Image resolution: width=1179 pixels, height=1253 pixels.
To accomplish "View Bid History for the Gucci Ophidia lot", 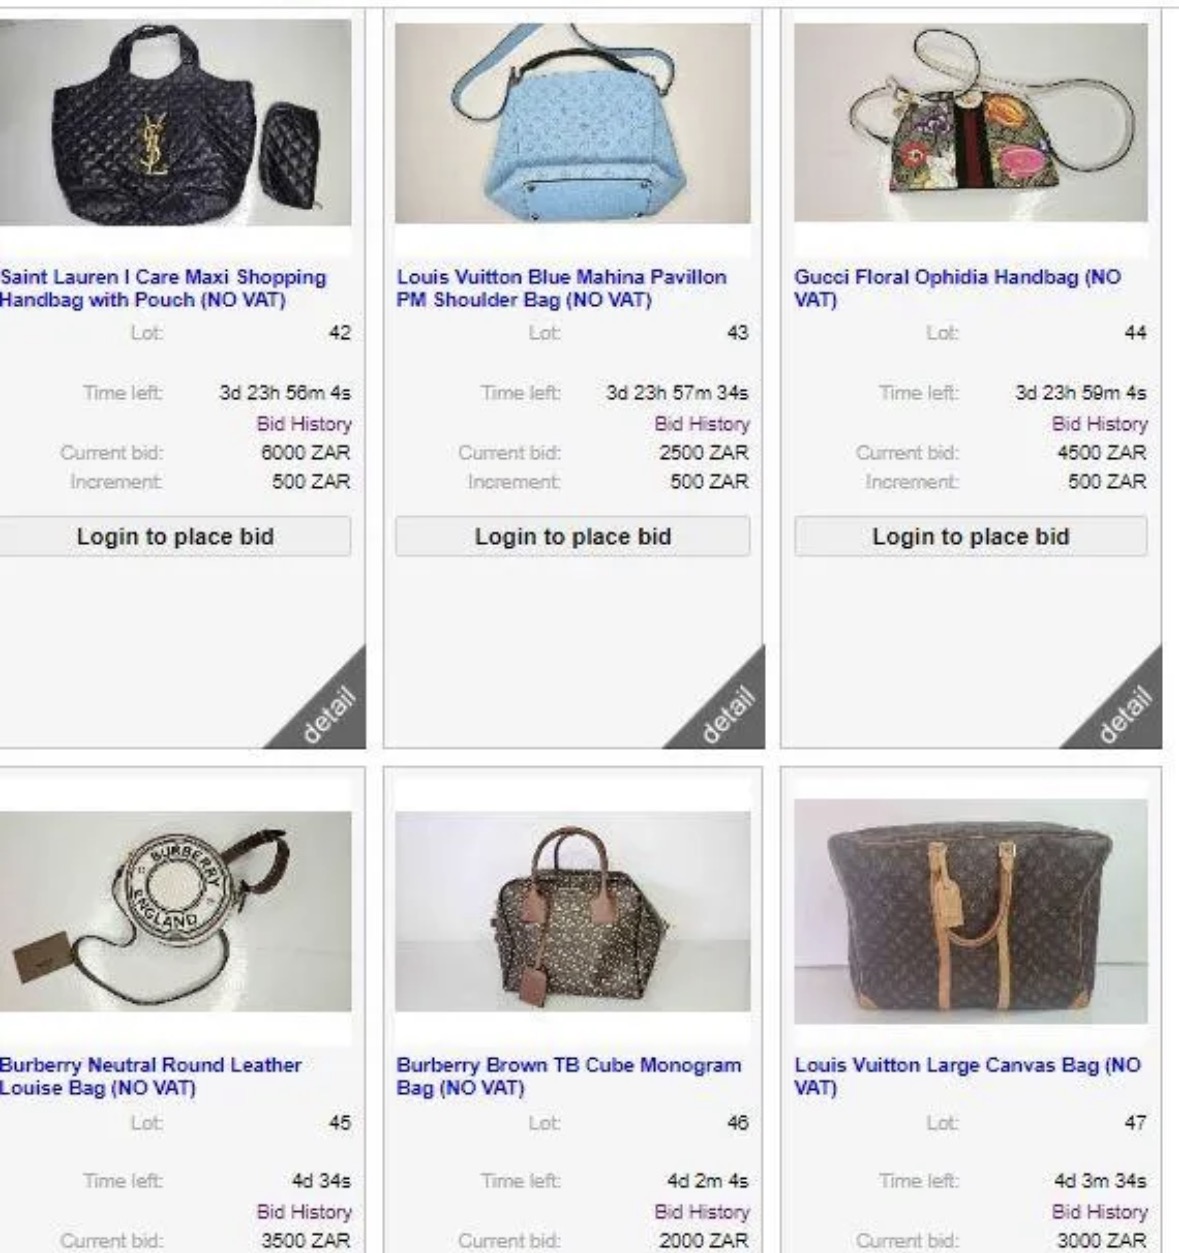I will [1099, 424].
